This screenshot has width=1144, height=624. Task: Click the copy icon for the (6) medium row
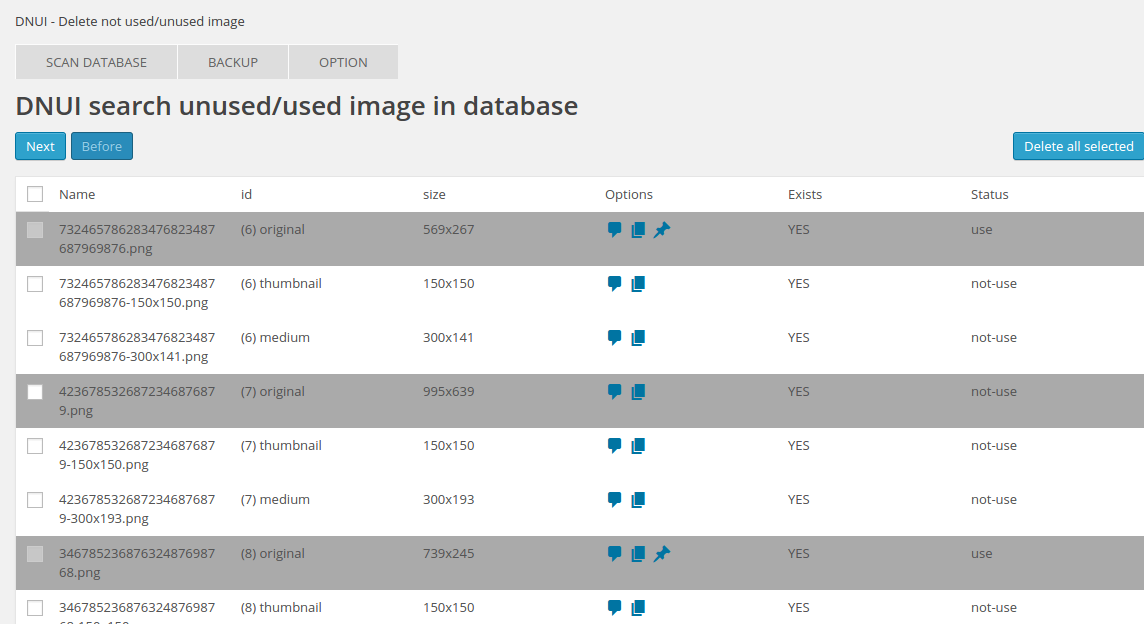(x=638, y=338)
